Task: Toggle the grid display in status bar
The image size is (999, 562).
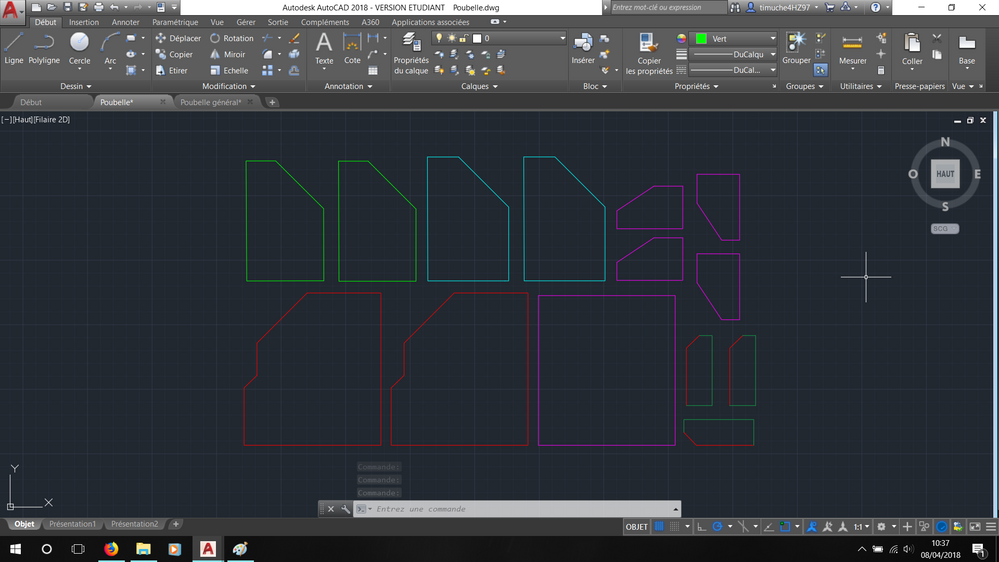Action: click(660, 526)
